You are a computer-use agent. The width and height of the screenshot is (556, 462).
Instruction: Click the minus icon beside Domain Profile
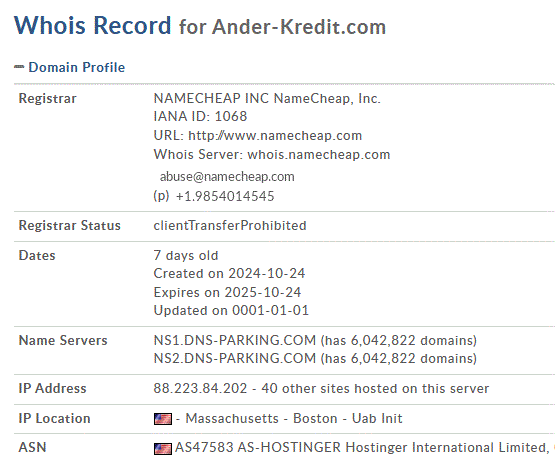click(19, 66)
